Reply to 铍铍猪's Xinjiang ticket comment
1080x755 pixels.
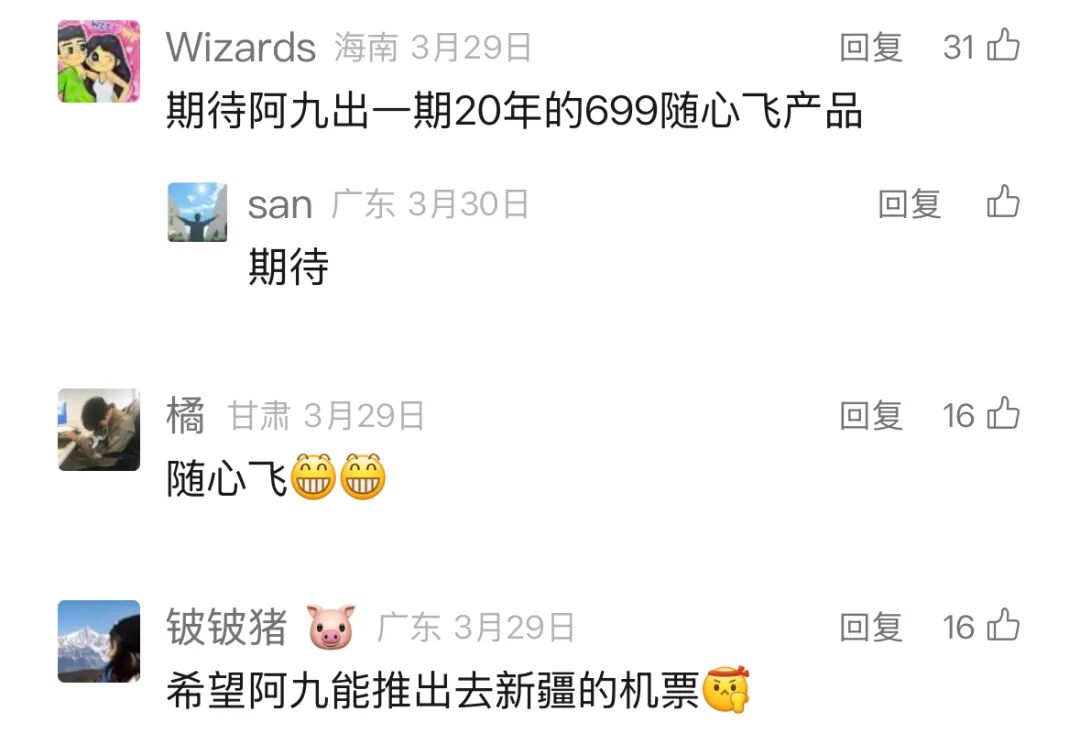click(871, 627)
